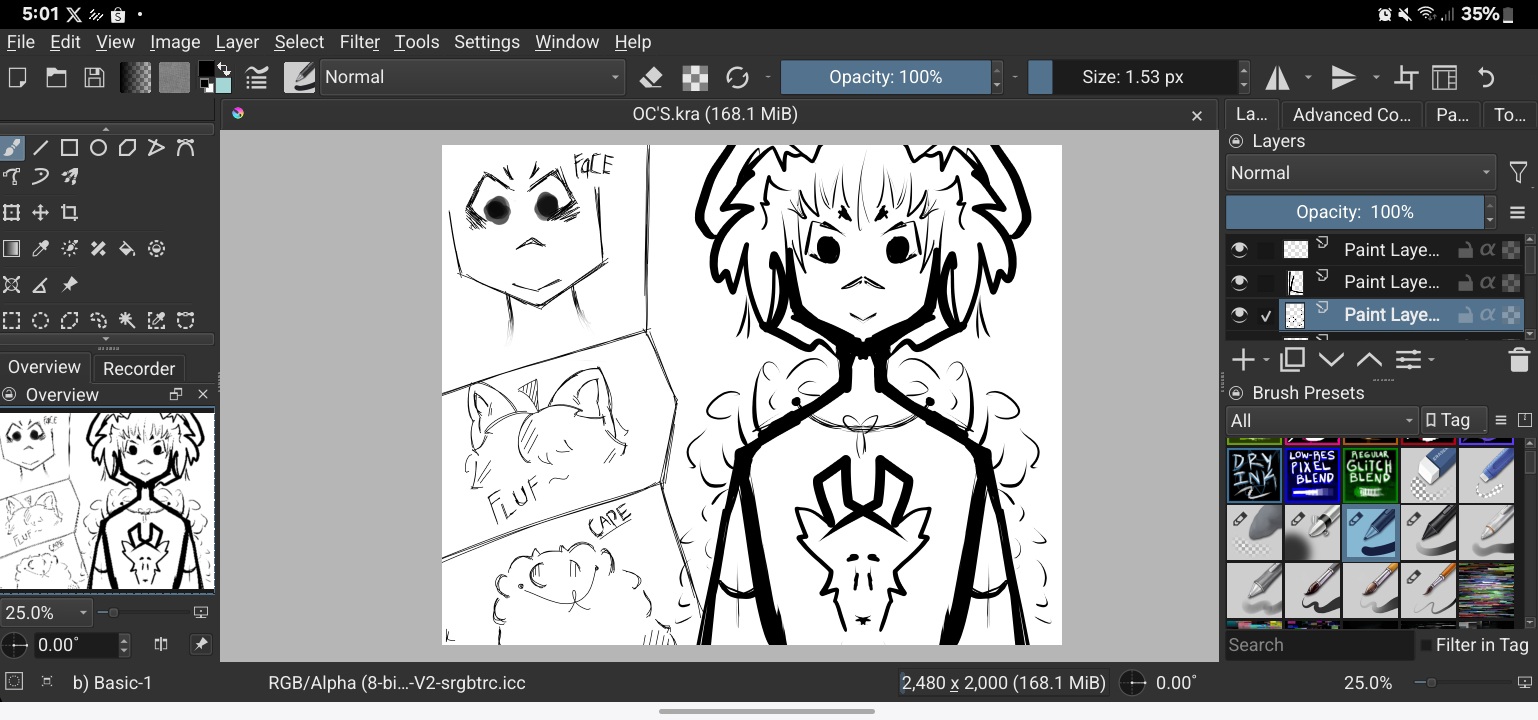Add a new layer with plus button

[x=1243, y=359]
